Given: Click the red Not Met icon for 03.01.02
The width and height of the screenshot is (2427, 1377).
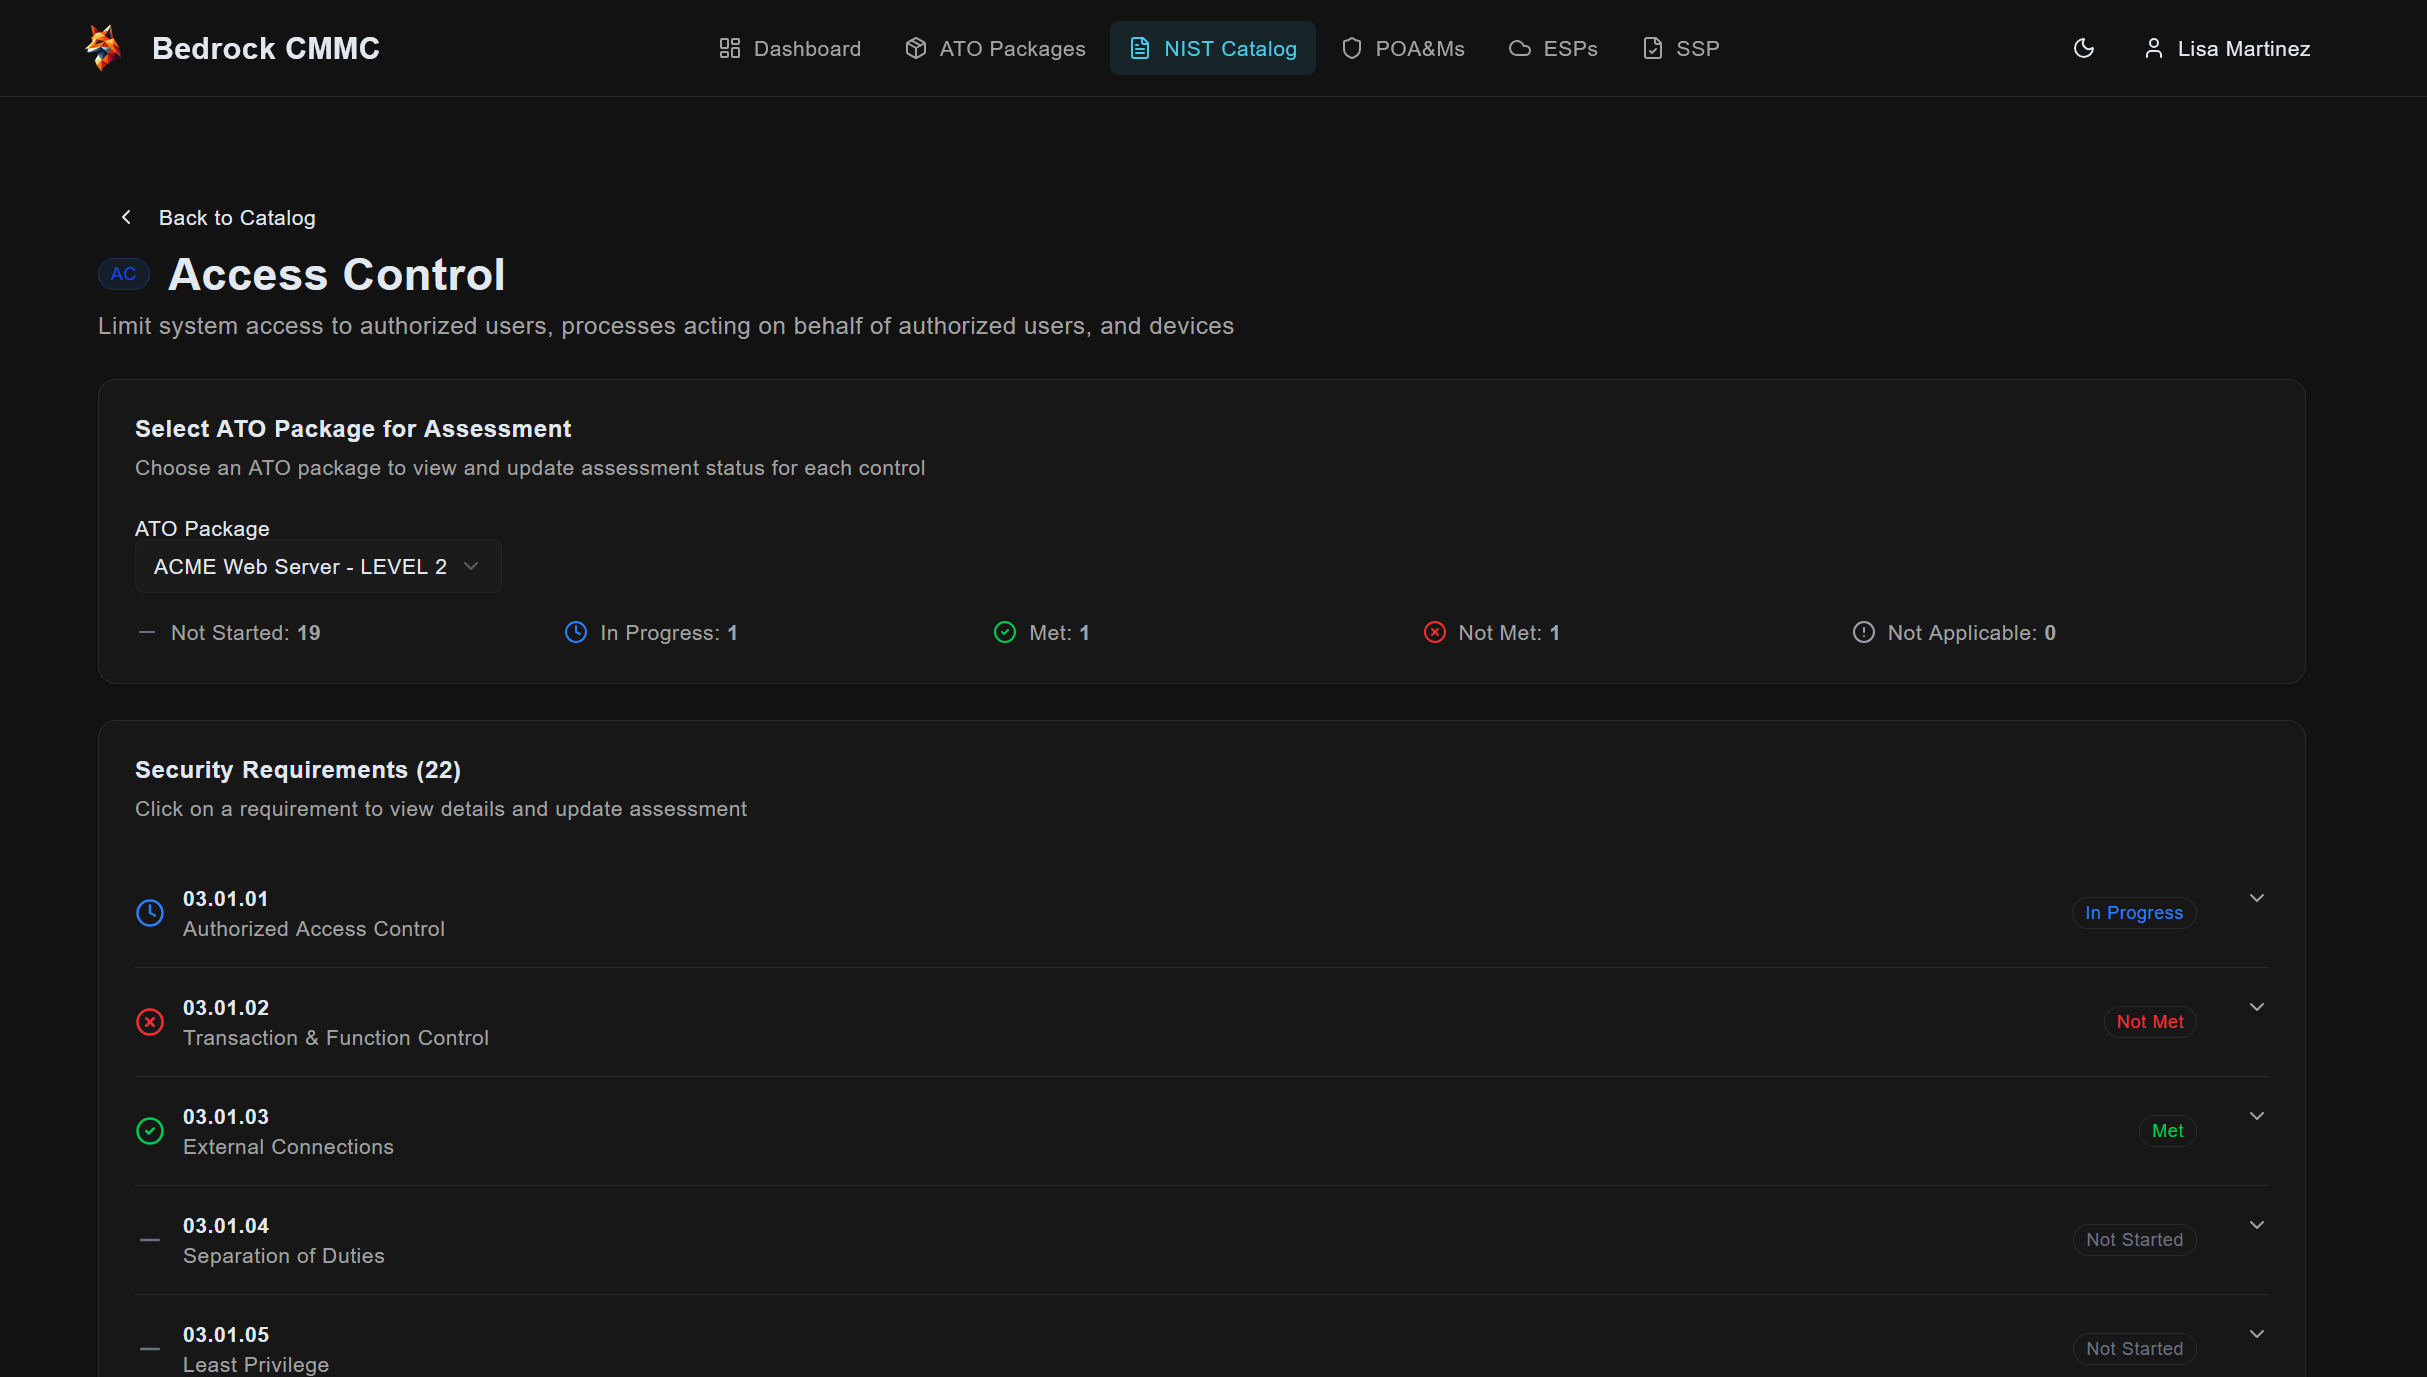Looking at the screenshot, I should click(x=150, y=1022).
